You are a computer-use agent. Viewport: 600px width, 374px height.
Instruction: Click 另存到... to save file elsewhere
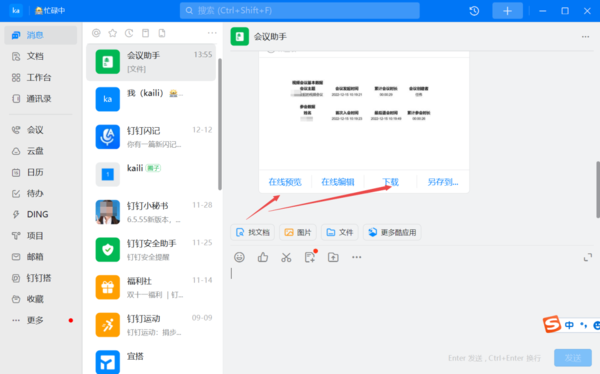click(x=443, y=182)
